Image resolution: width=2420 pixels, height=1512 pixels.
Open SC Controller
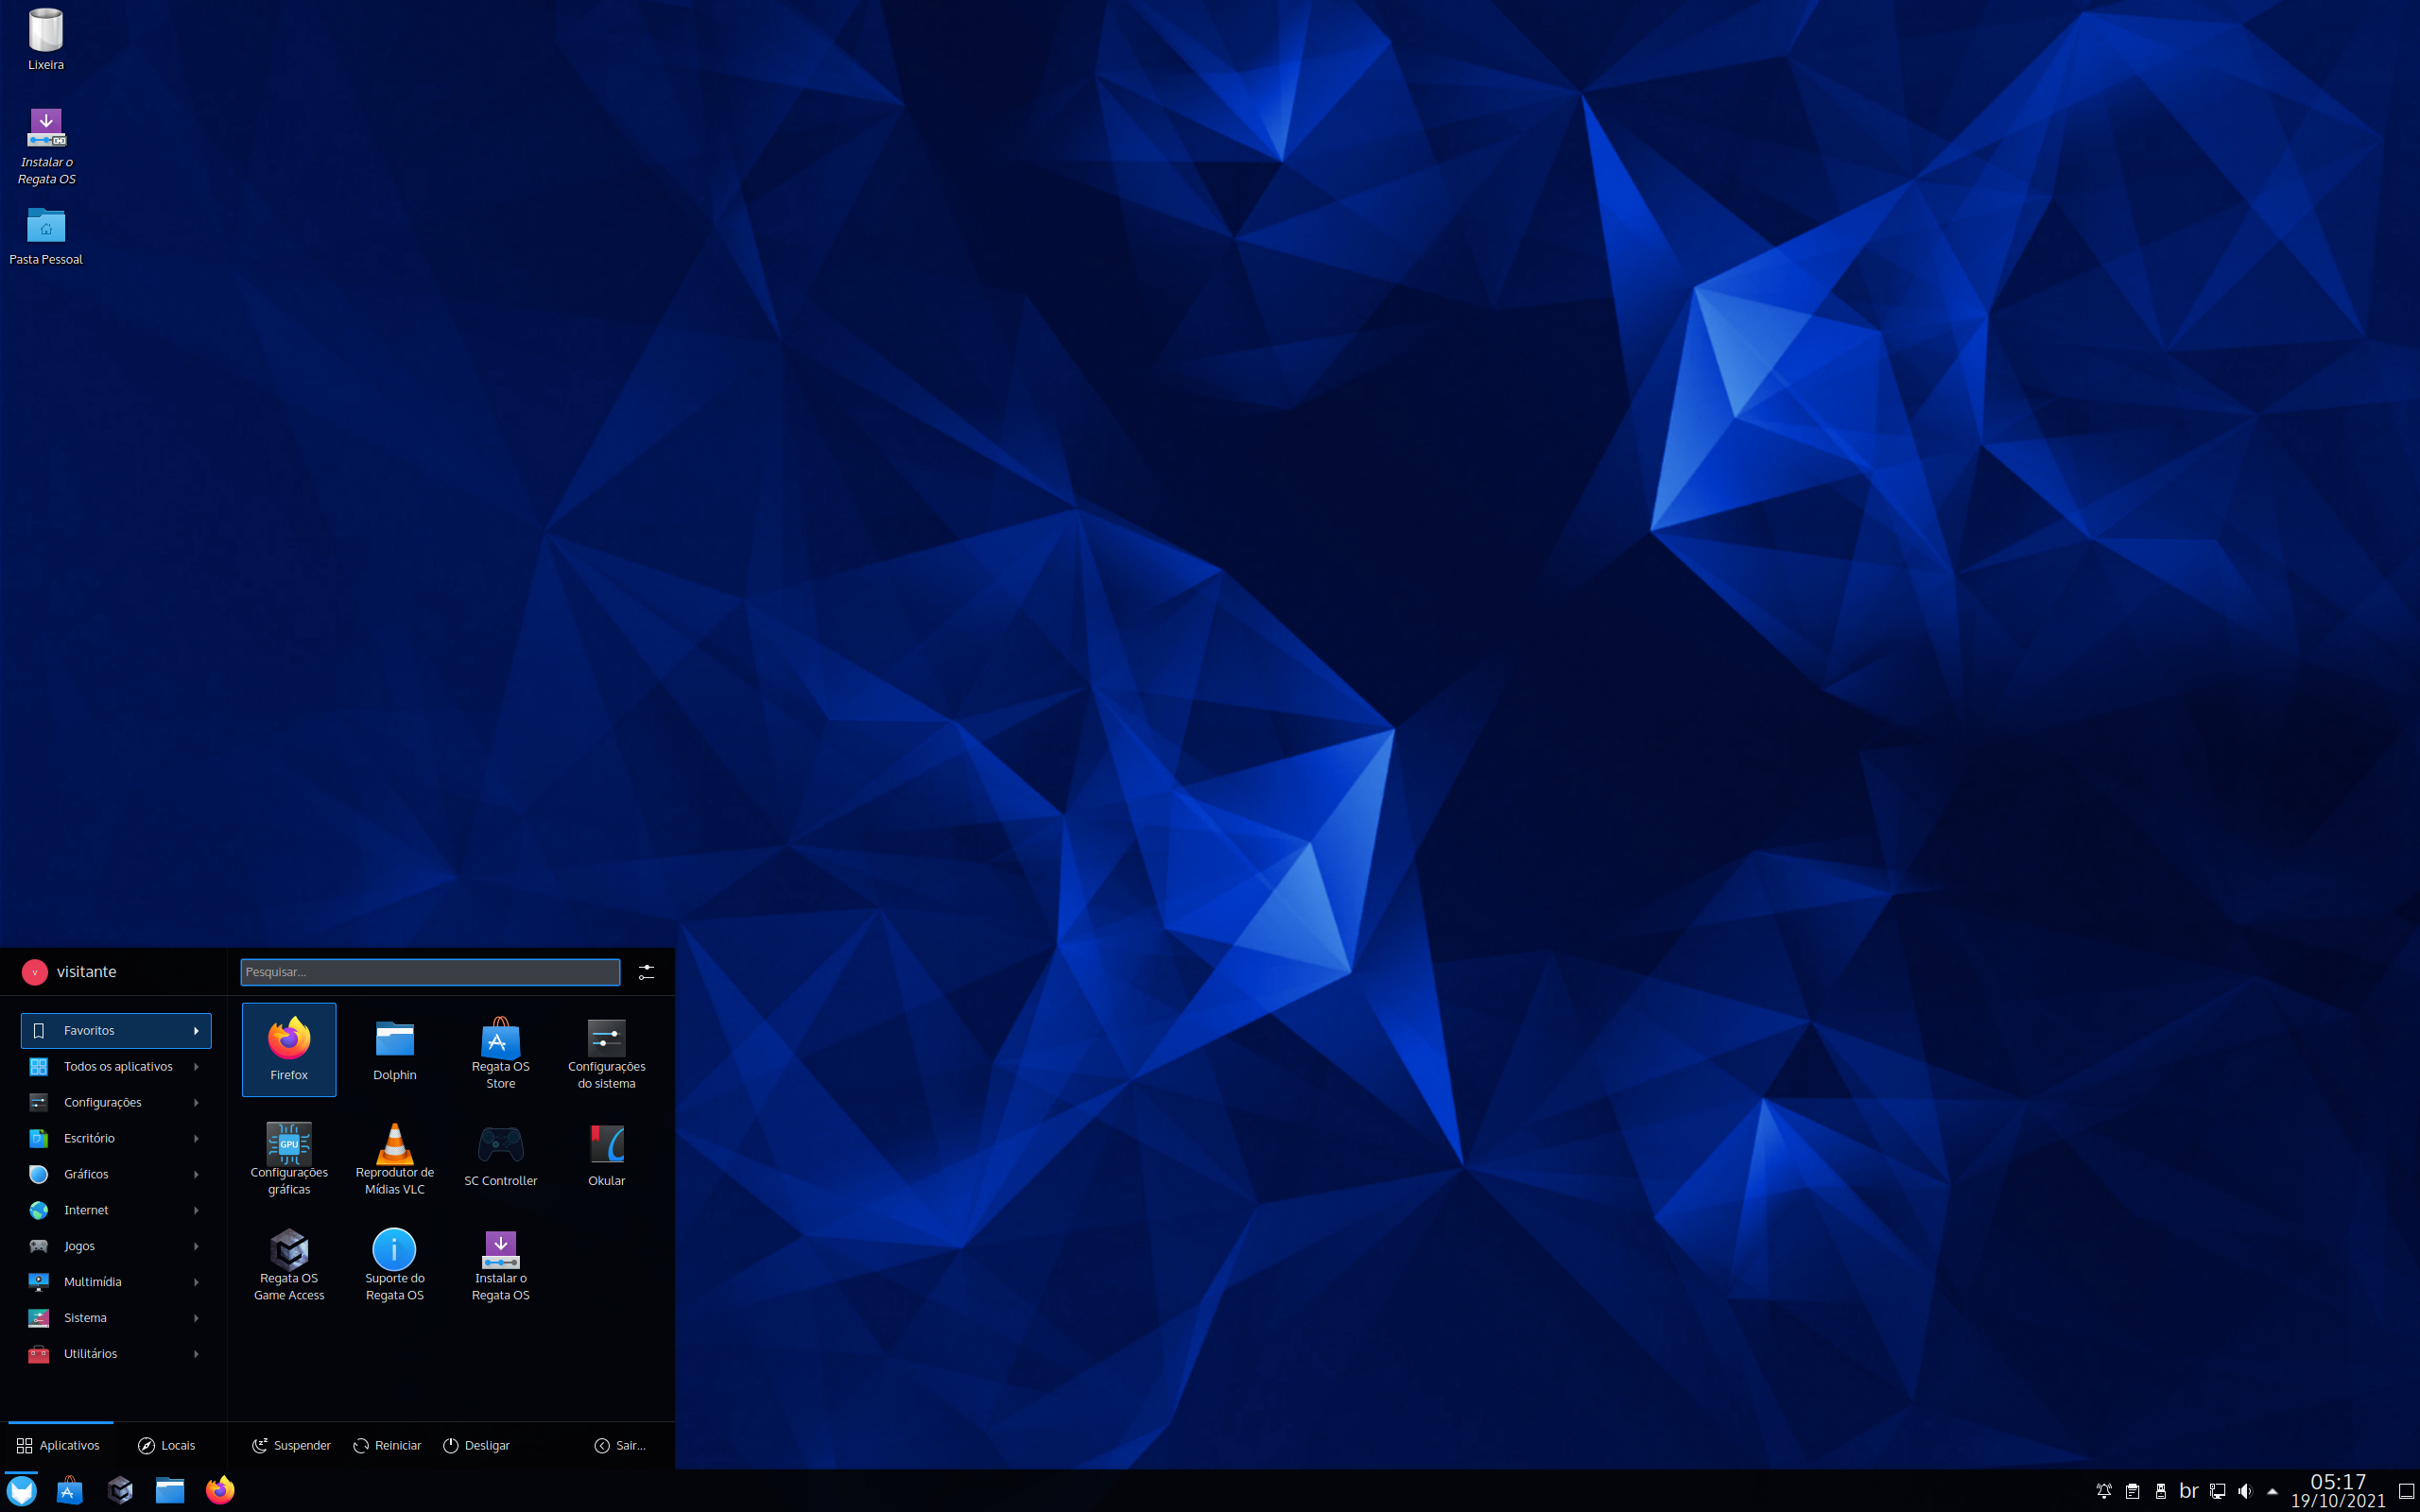pos(501,1155)
